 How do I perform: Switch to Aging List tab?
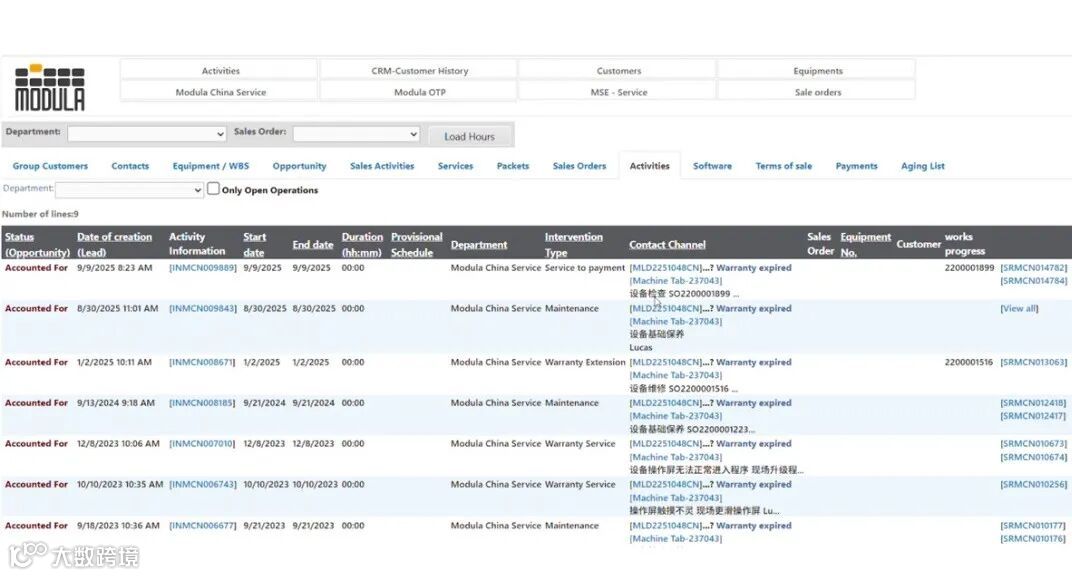922,166
